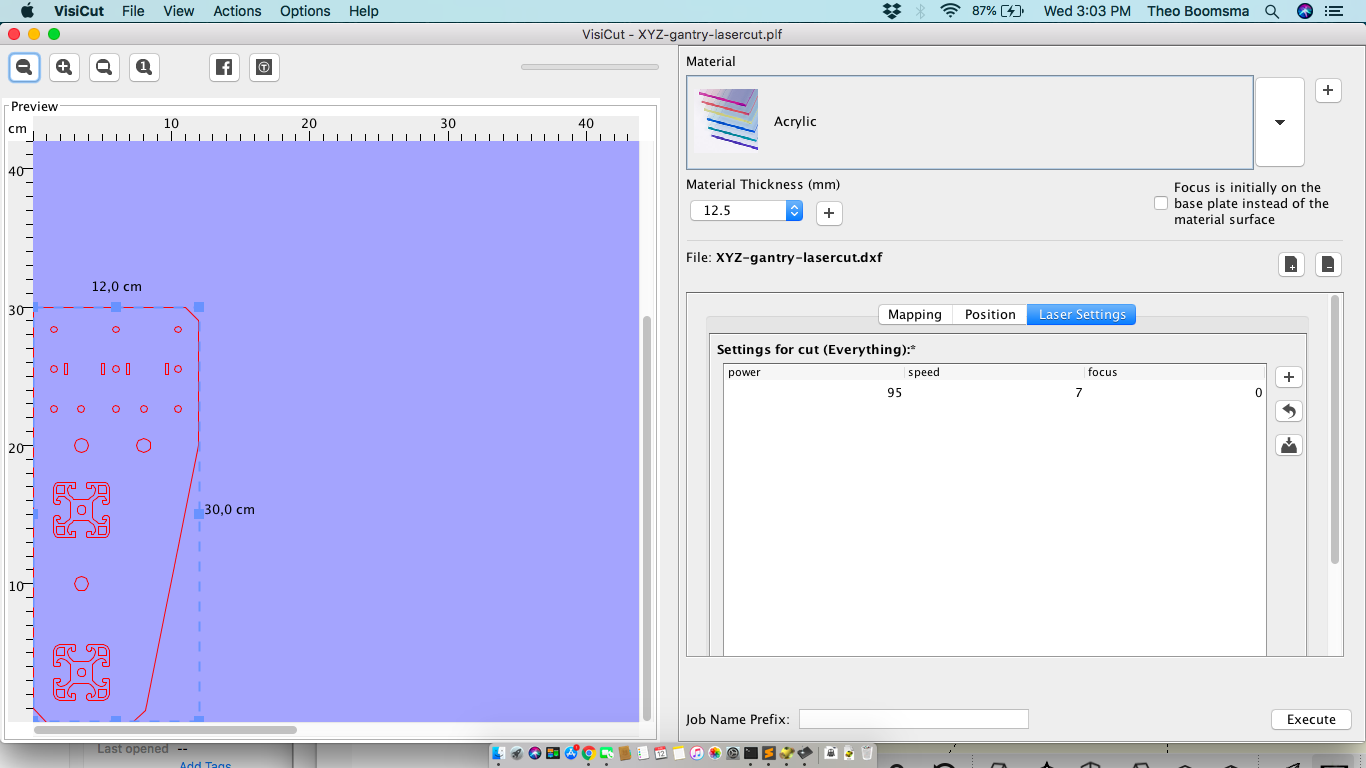The width and height of the screenshot is (1366, 768).
Task: Add a new material thickness value
Action: pyautogui.click(x=829, y=212)
